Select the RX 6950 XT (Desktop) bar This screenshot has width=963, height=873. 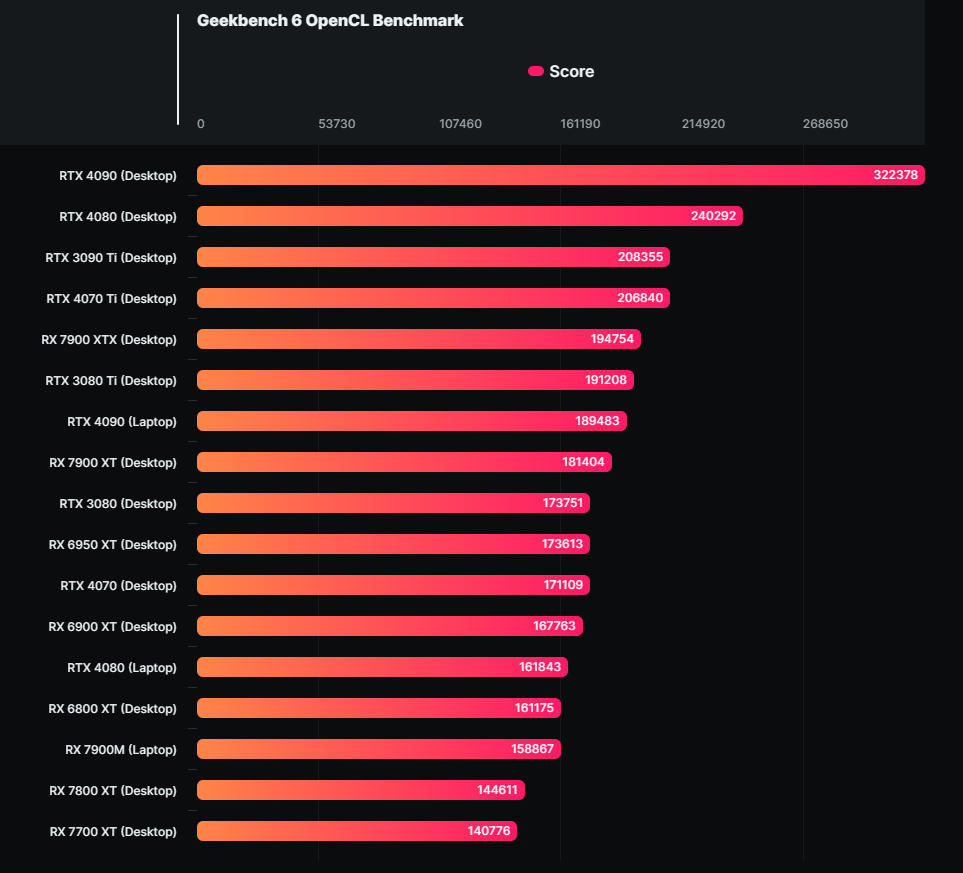coord(393,544)
